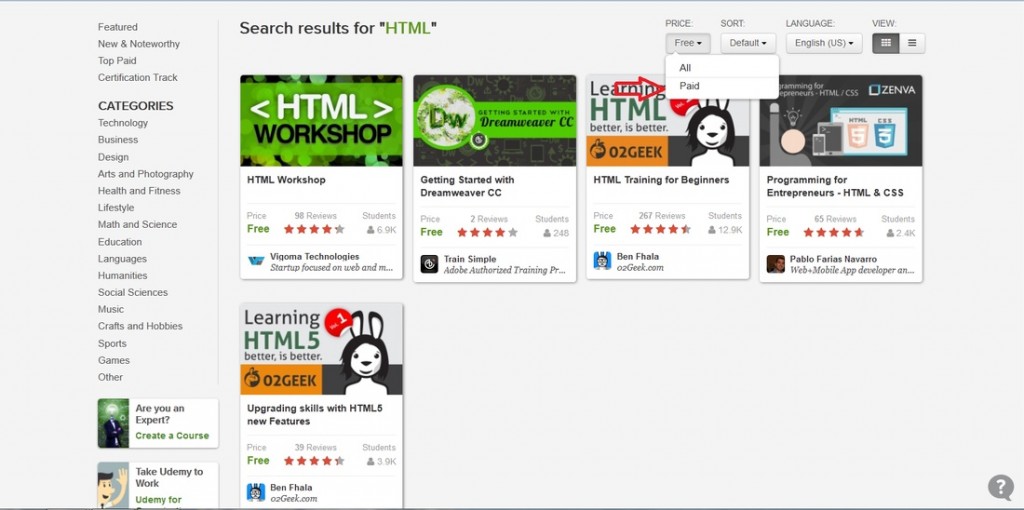Open the Price filter dropdown showing Free
The width and height of the screenshot is (1024, 510).
point(688,43)
